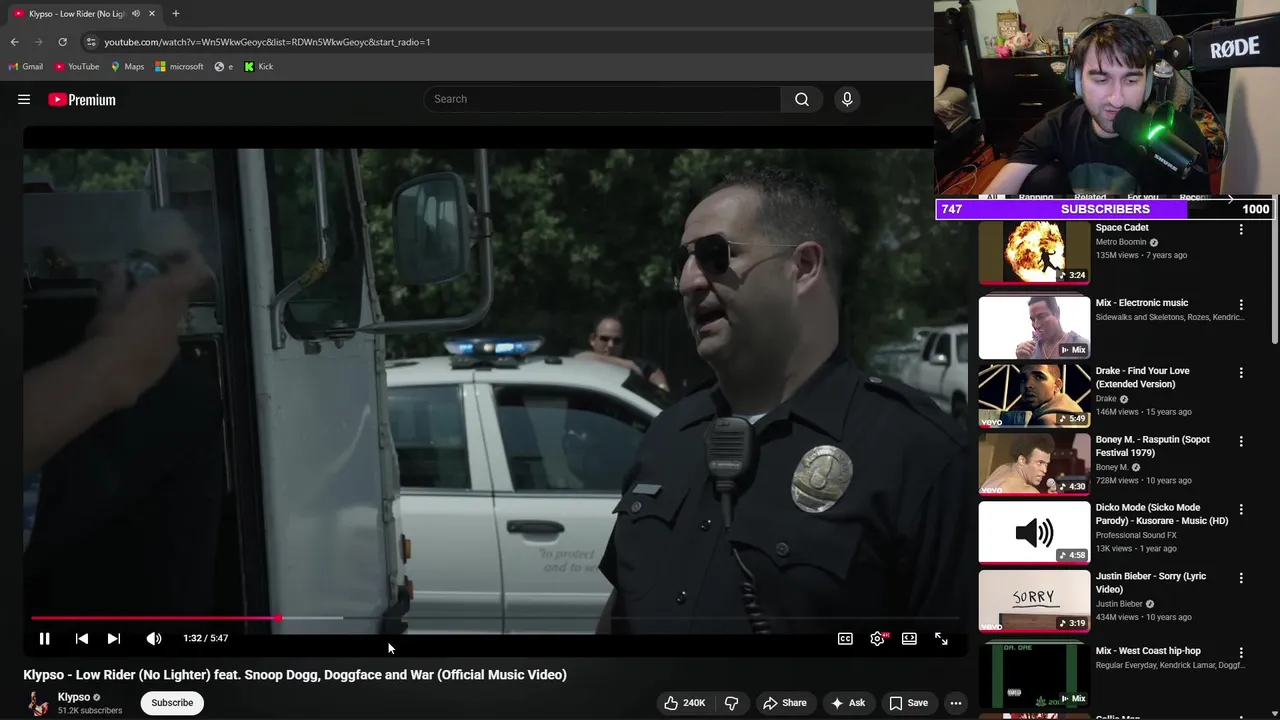Click the search magnifier button

[802, 99]
